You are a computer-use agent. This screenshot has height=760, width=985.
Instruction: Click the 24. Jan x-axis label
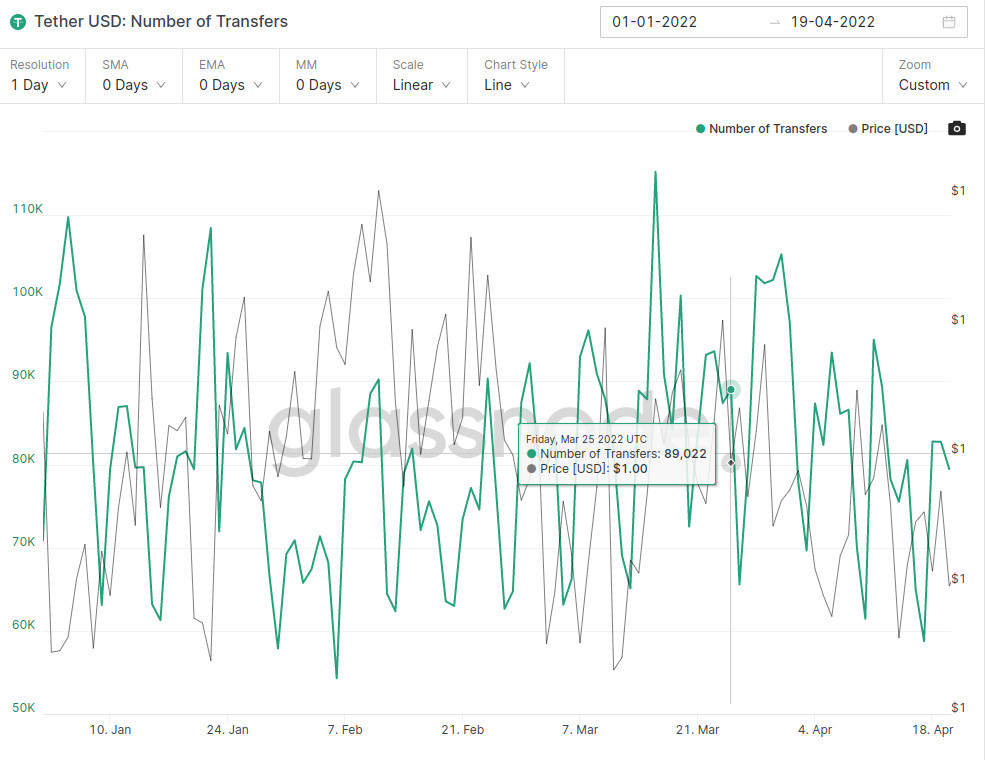[227, 730]
